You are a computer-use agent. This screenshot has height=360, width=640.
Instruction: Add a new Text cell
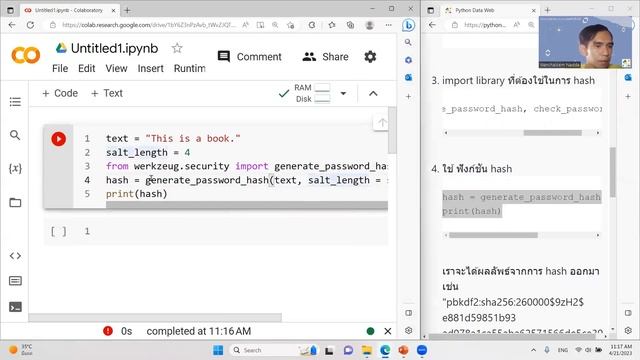[x=107, y=93]
